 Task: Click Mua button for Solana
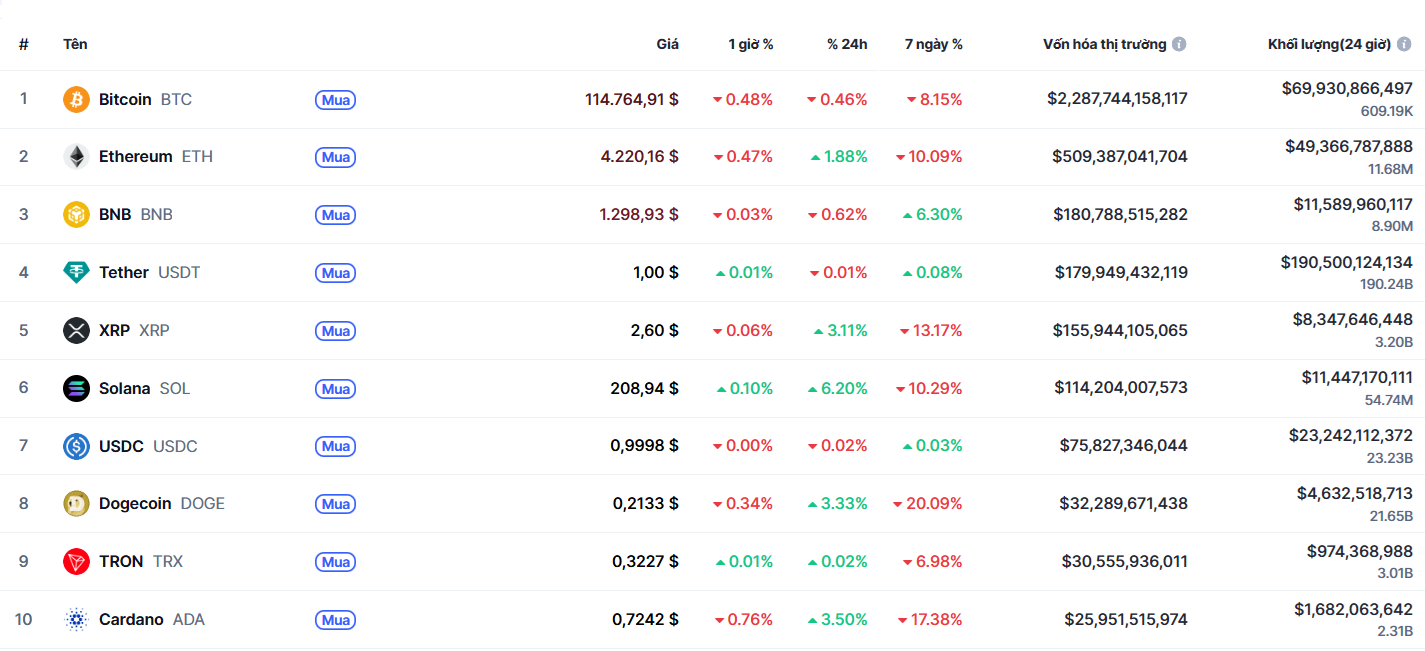click(336, 388)
